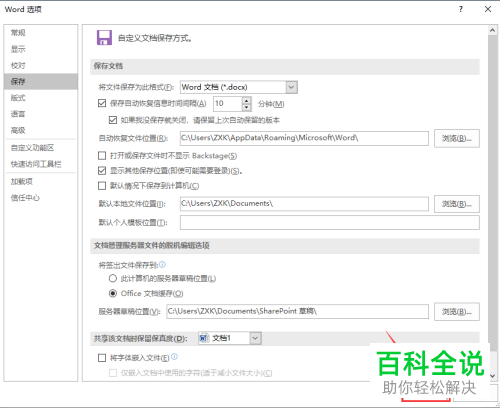Increase auto-recover minutes with up arrow
This screenshot has width=500, height=408.
pyautogui.click(x=246, y=100)
